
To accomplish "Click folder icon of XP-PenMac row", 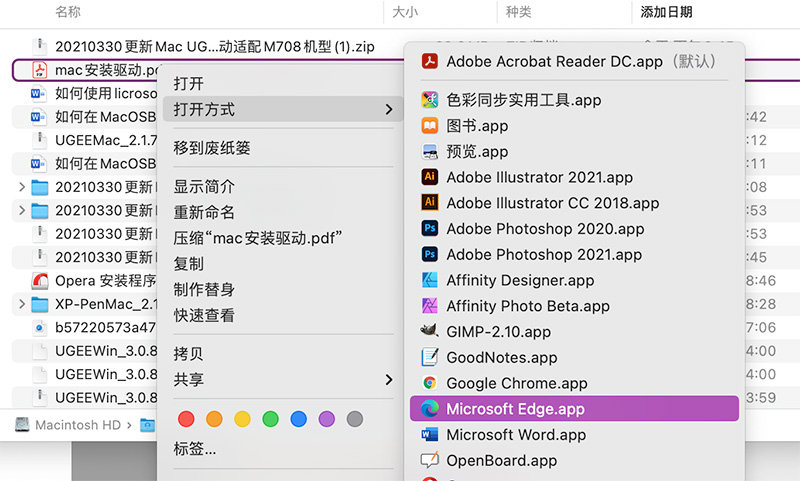I will [39, 305].
